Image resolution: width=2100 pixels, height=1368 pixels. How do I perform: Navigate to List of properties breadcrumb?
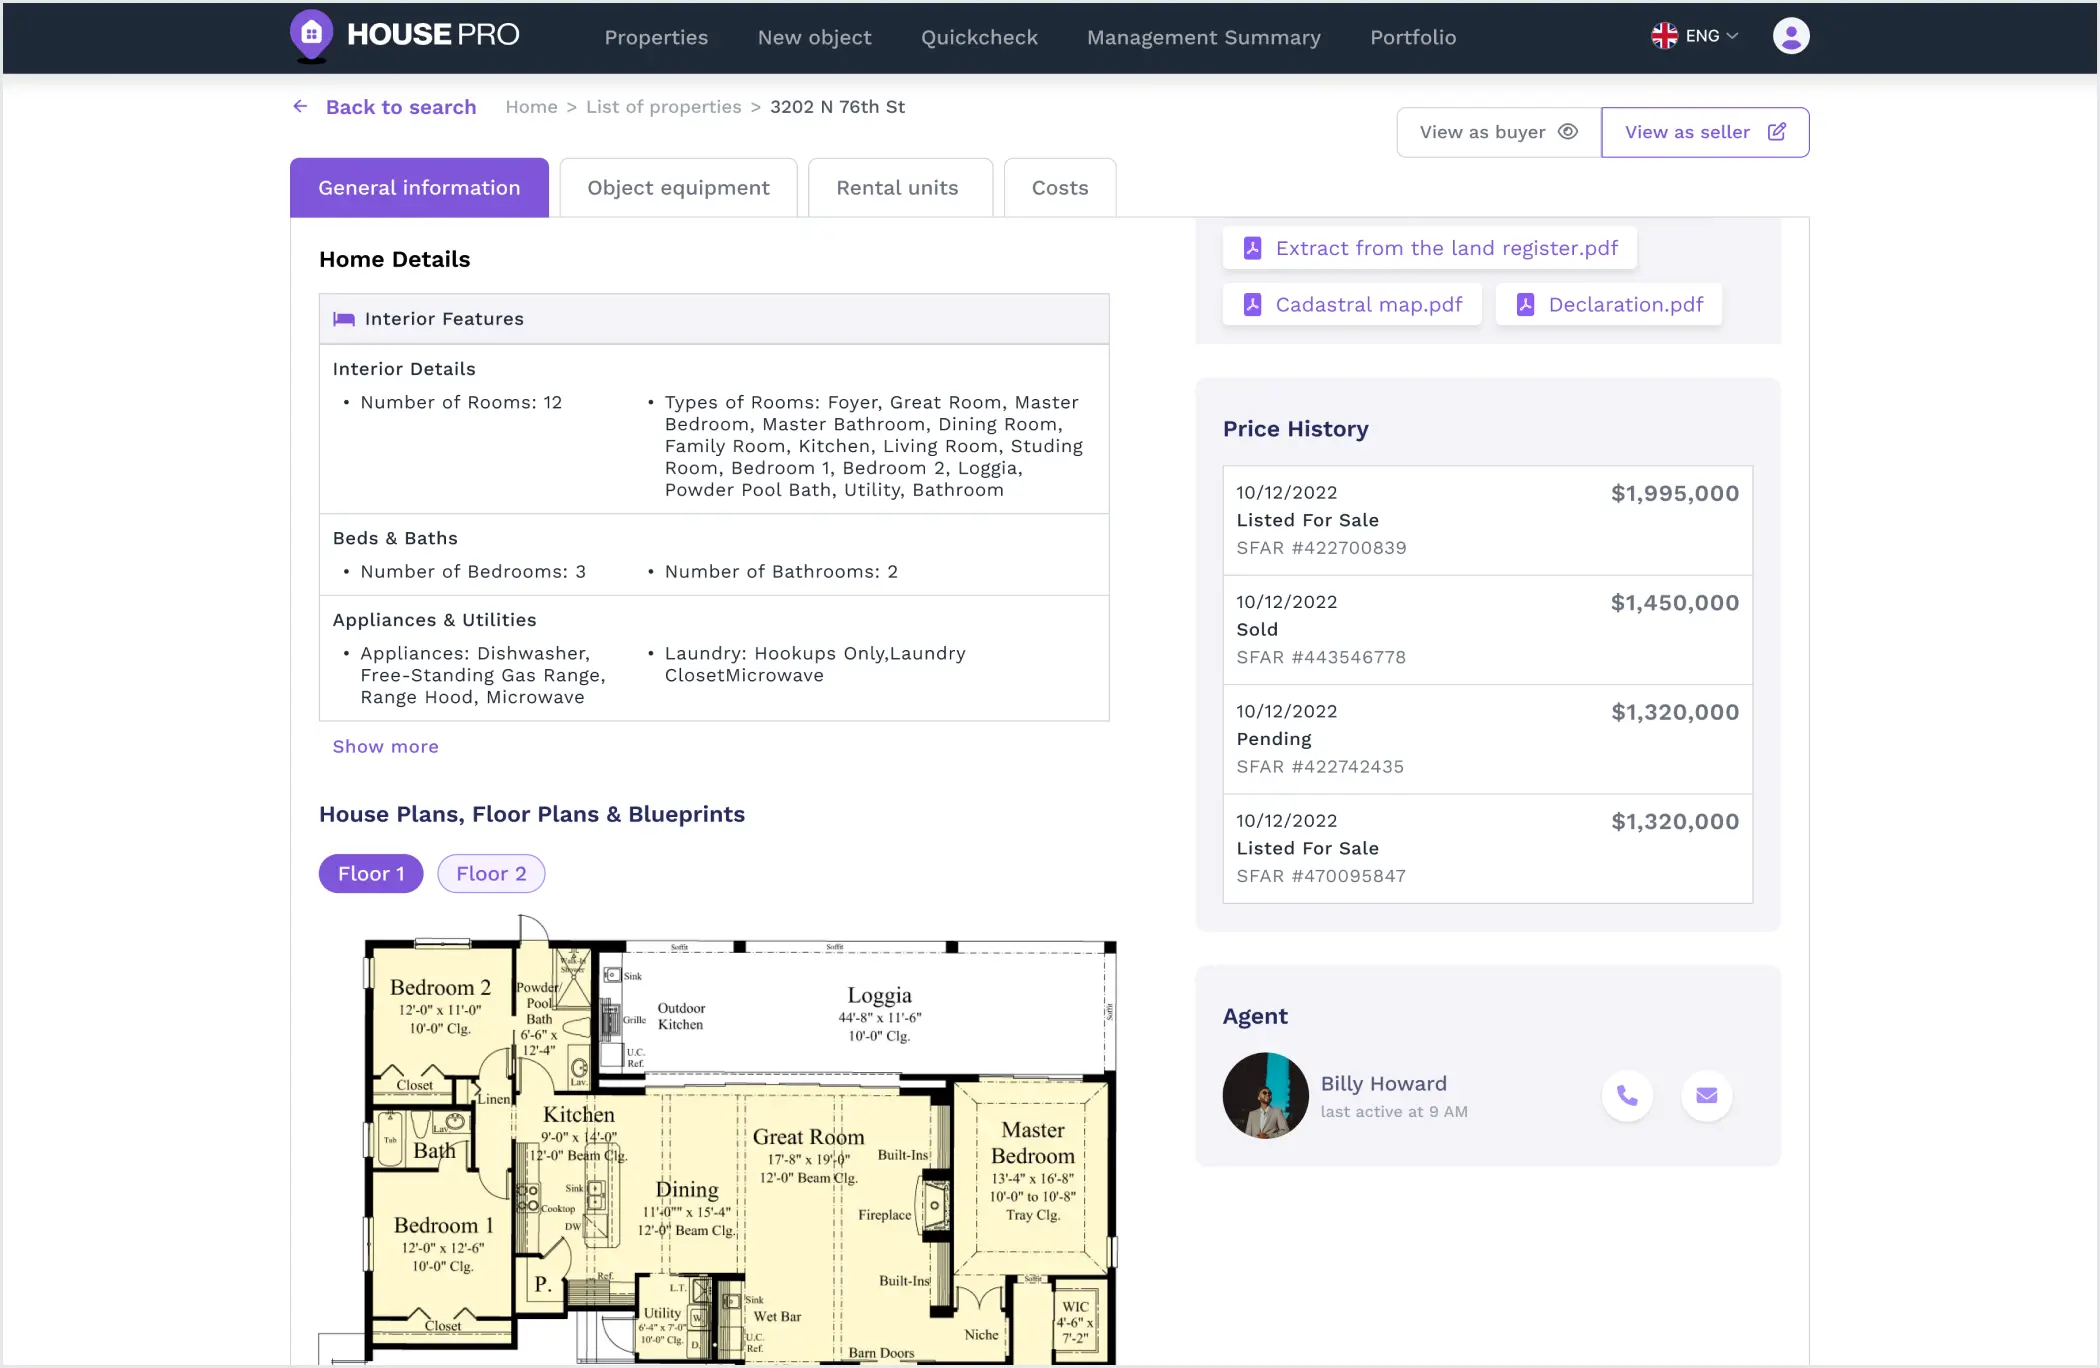point(663,106)
